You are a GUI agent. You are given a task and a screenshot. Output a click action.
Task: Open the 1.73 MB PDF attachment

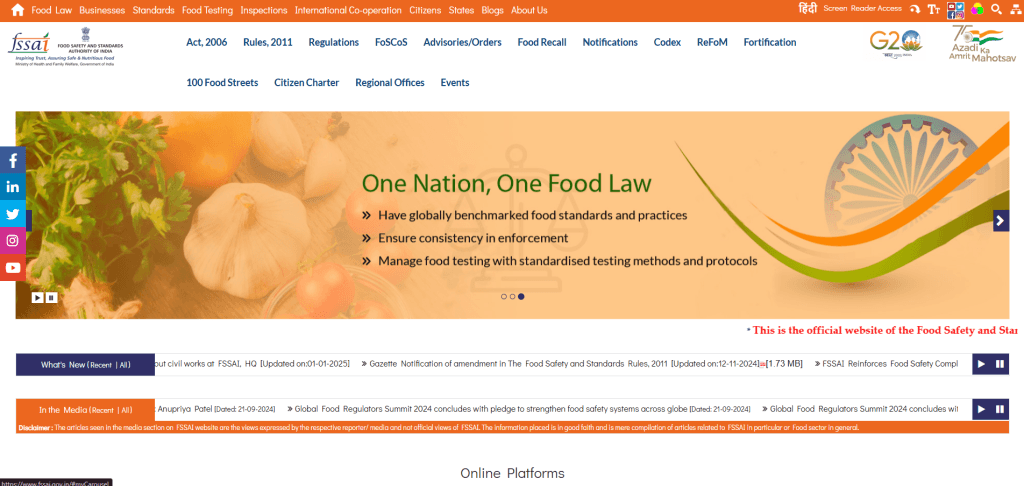[x=783, y=364]
